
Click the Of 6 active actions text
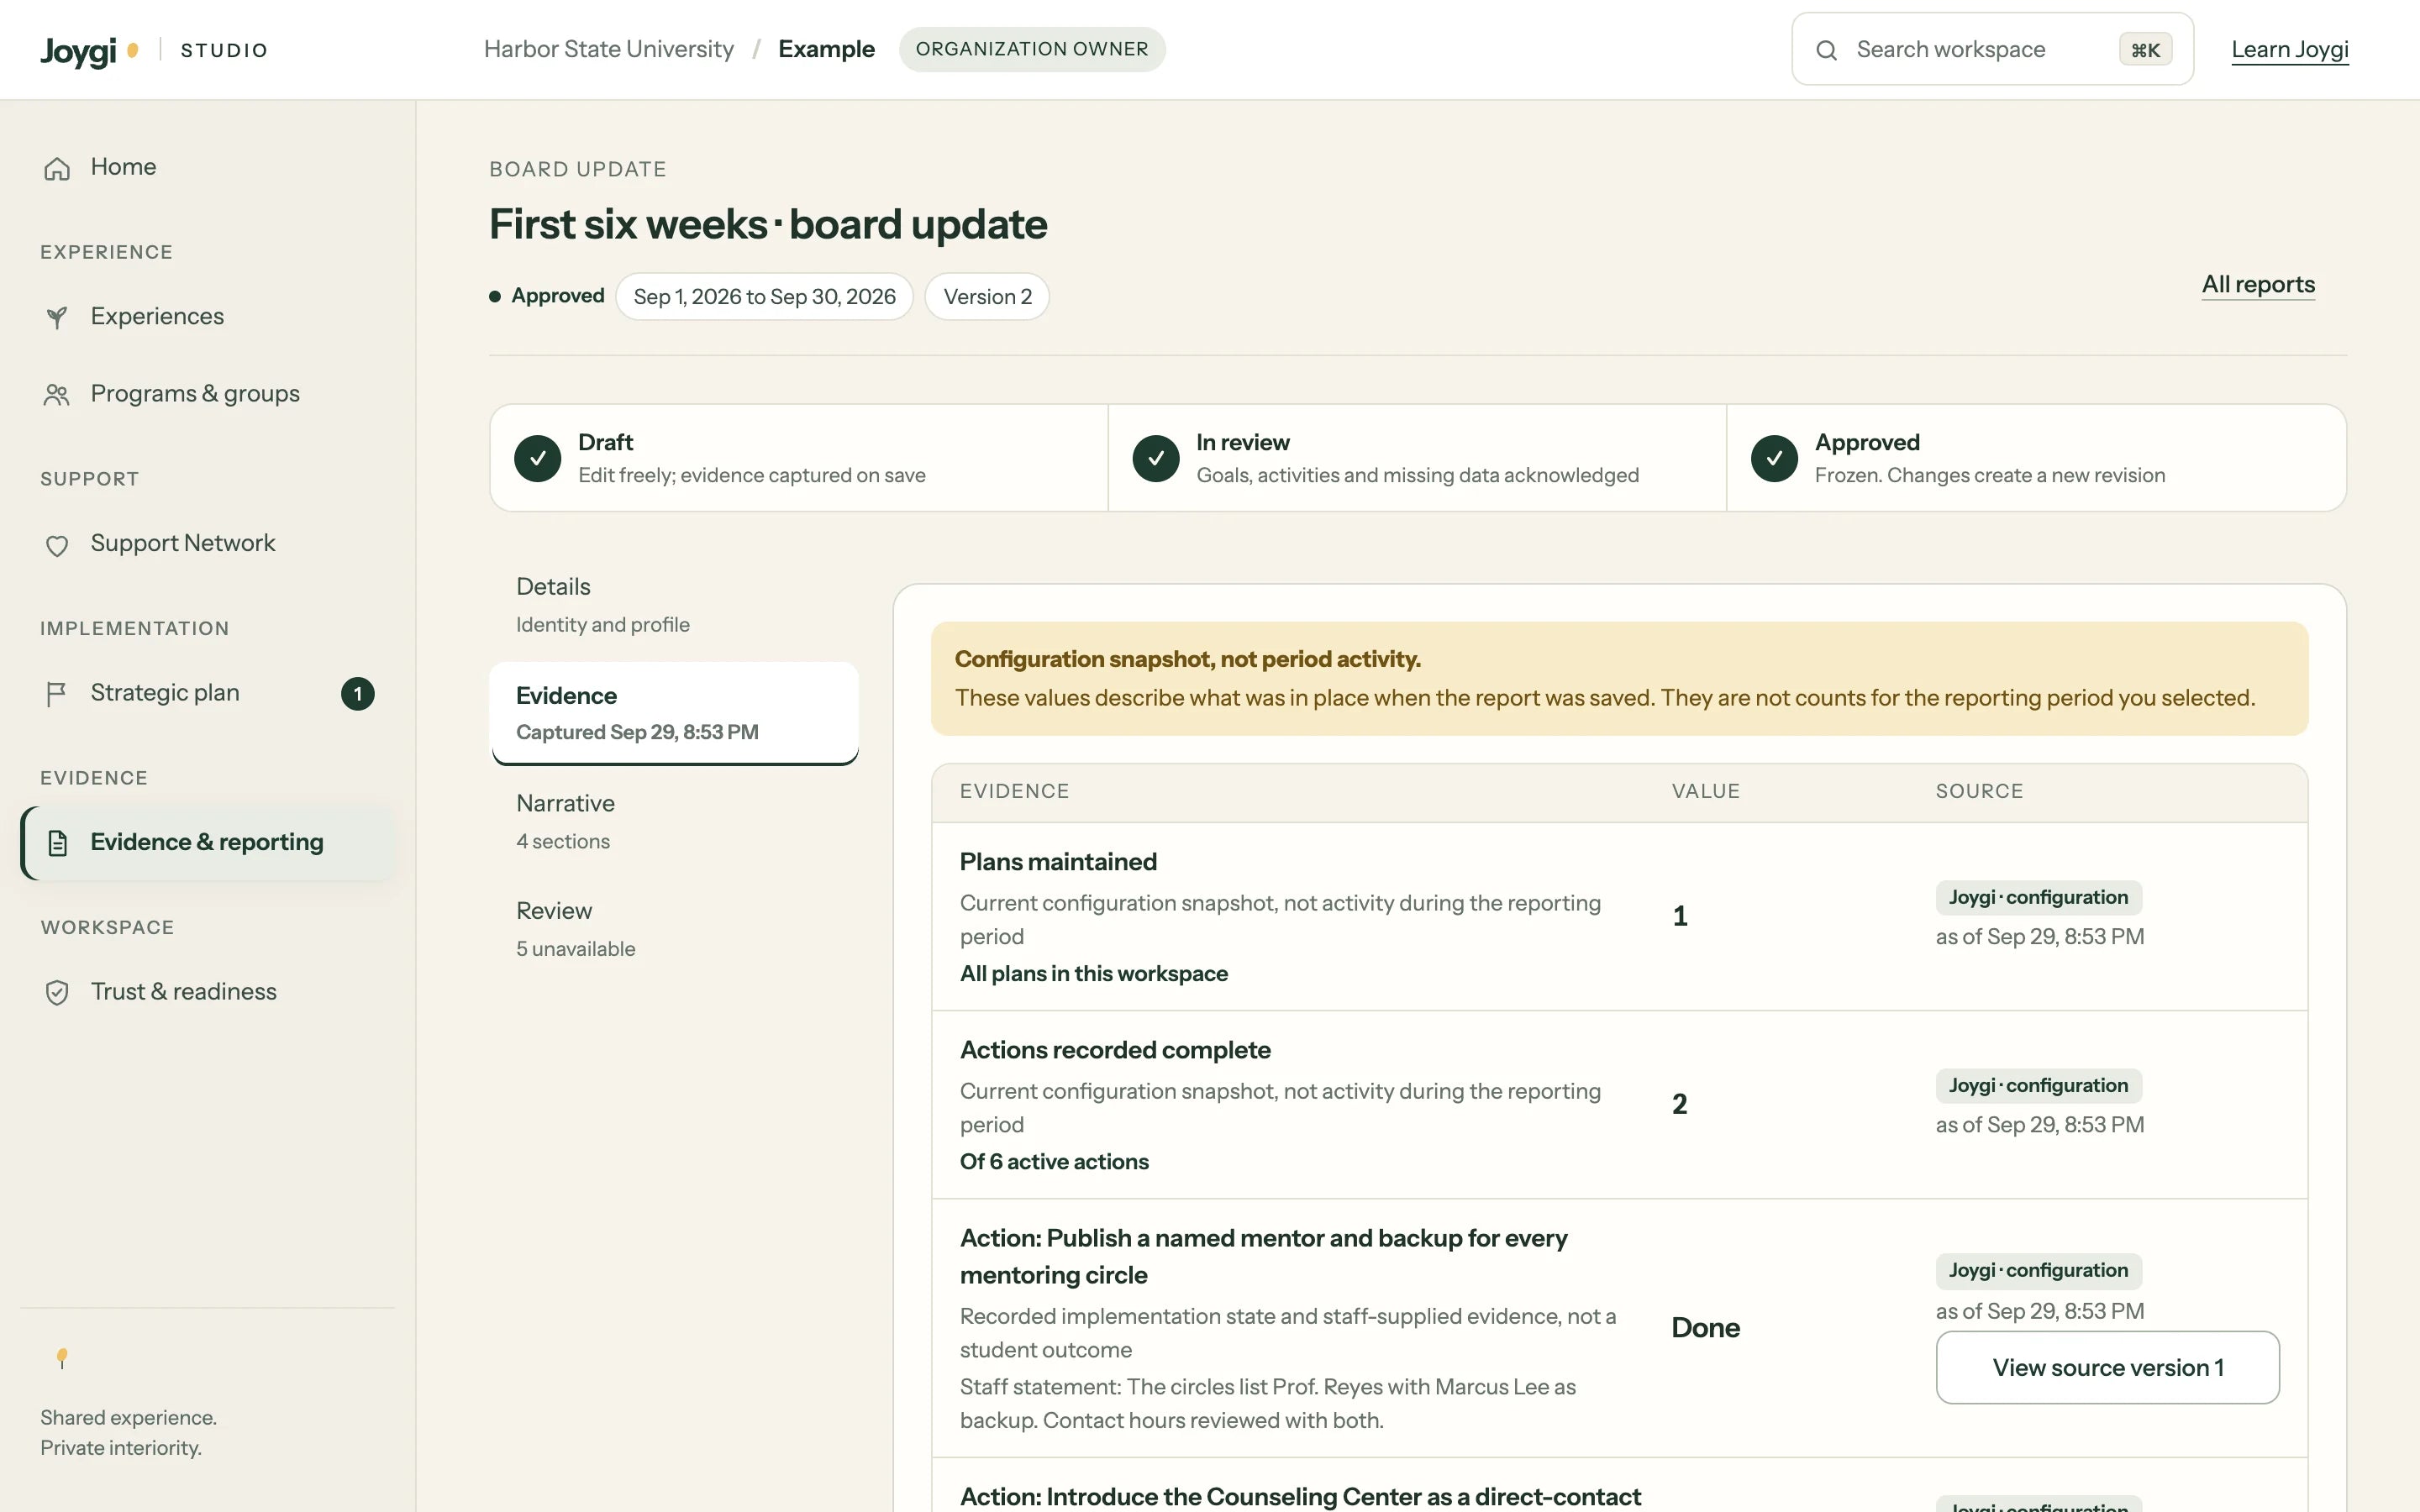[x=1054, y=1162]
